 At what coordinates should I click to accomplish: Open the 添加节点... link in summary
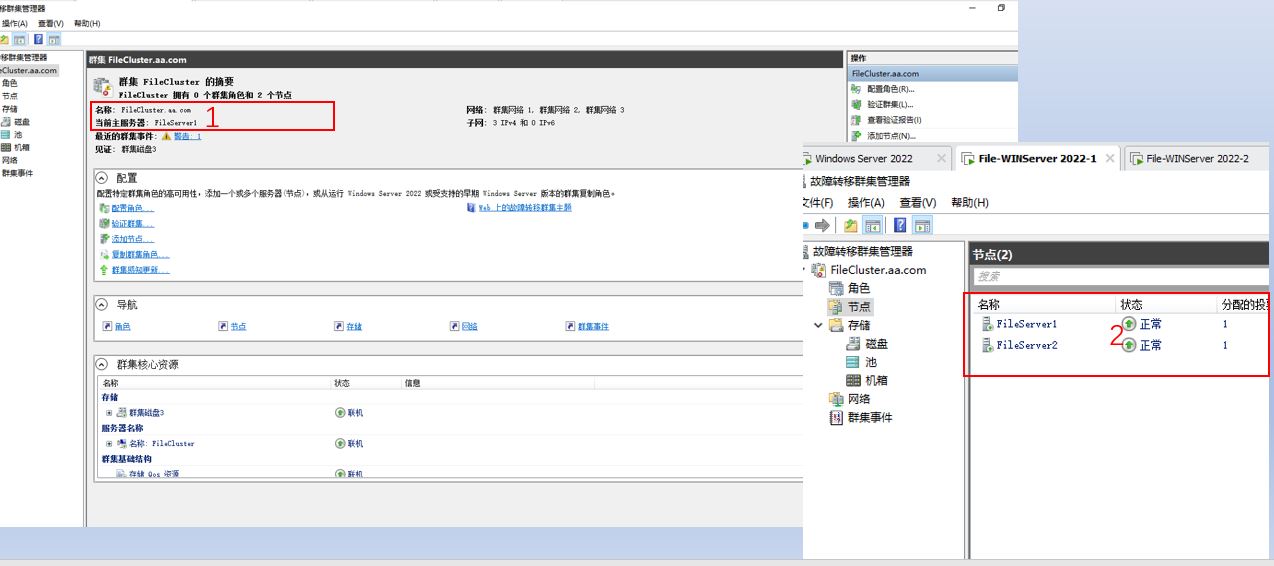[x=132, y=239]
